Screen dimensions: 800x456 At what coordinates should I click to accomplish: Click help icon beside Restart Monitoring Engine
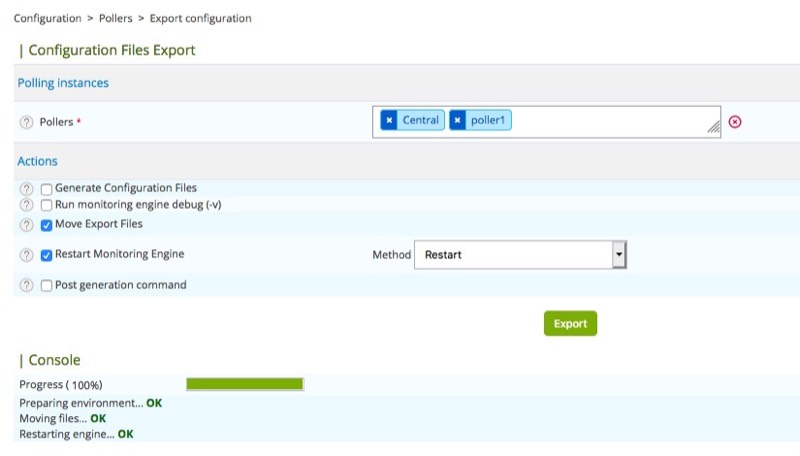point(27,255)
